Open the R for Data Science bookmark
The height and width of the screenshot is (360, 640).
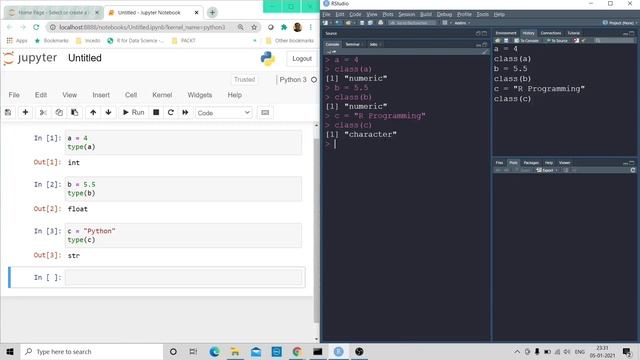[x=136, y=40]
